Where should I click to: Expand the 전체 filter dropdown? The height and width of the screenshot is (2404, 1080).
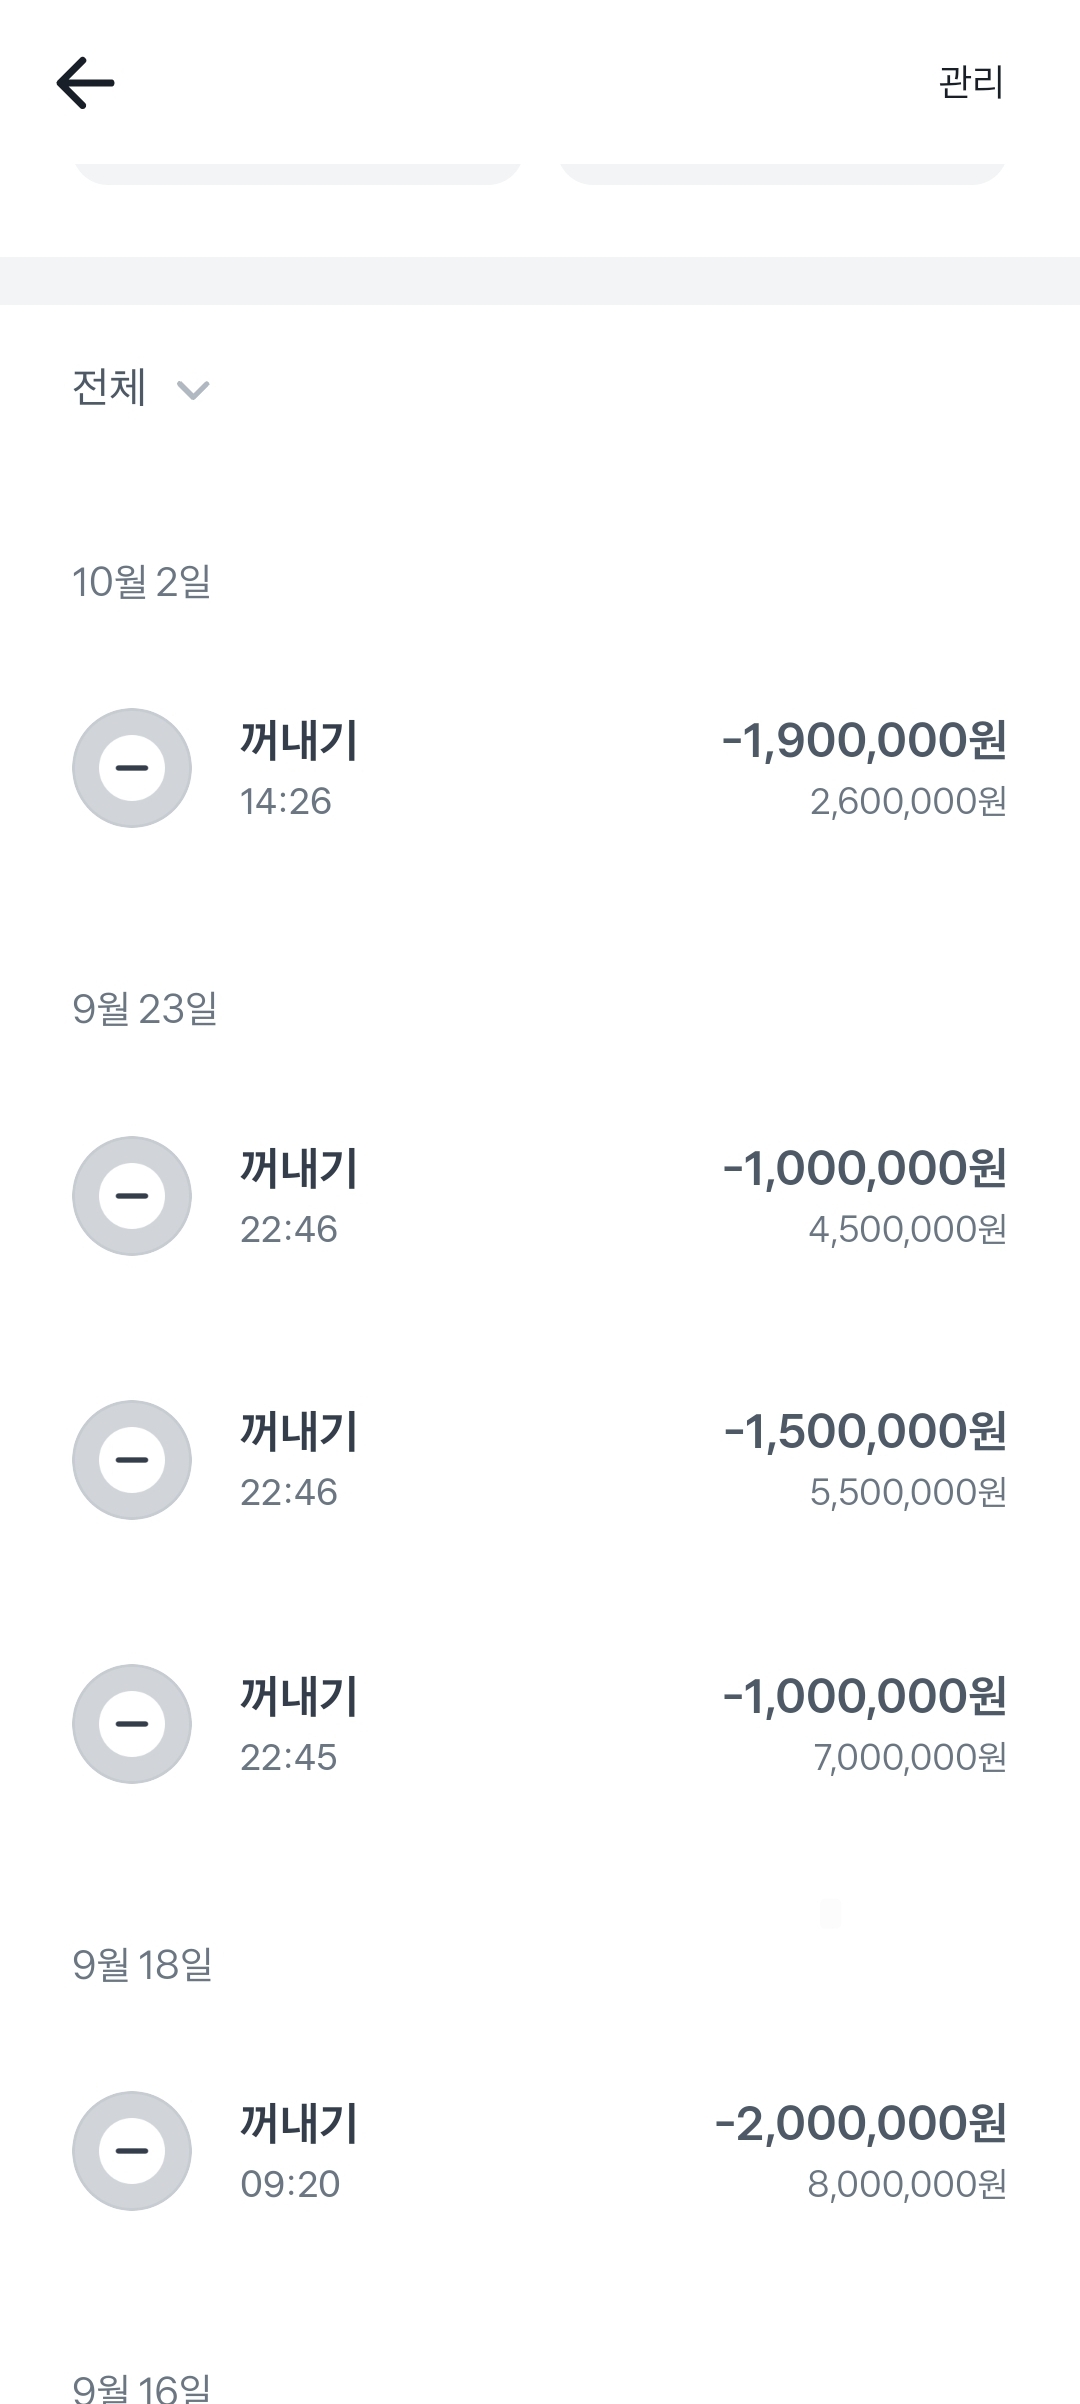point(110,388)
